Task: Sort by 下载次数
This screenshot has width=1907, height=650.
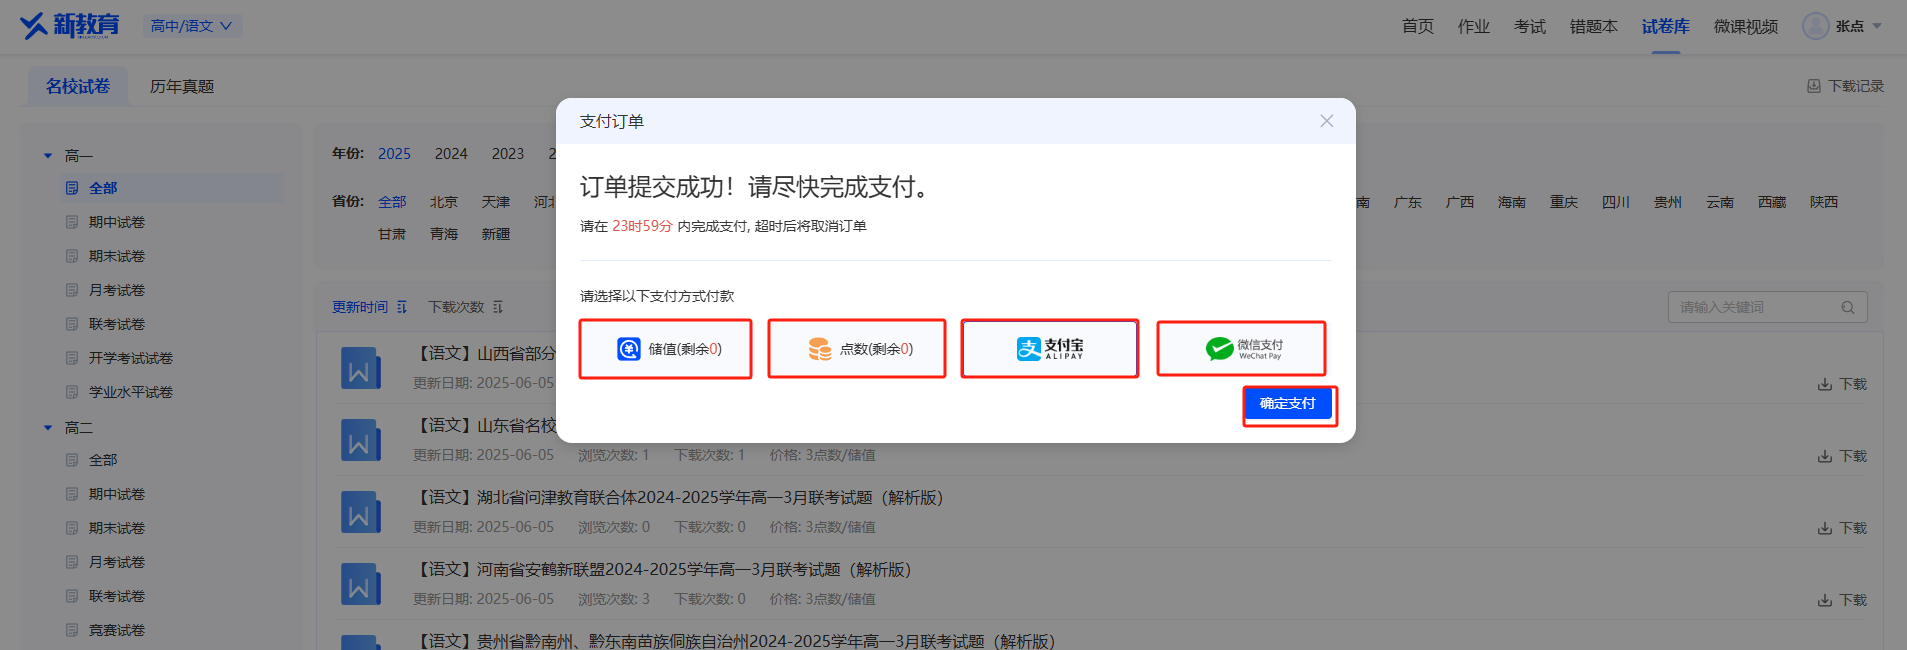Action: (x=466, y=307)
